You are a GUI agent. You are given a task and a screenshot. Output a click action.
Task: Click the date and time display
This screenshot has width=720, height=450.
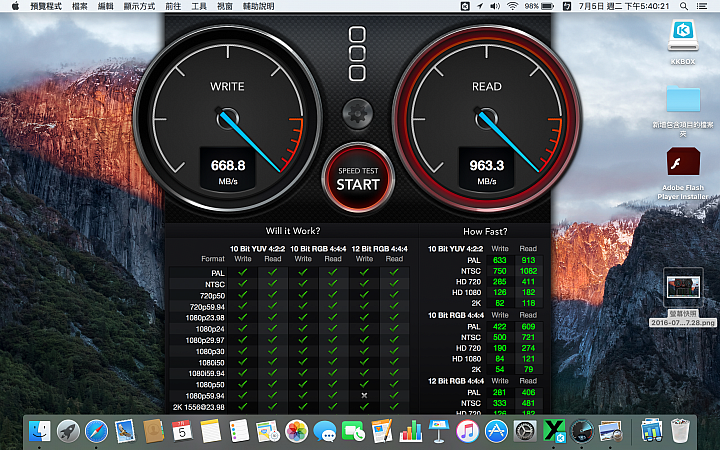624,6
